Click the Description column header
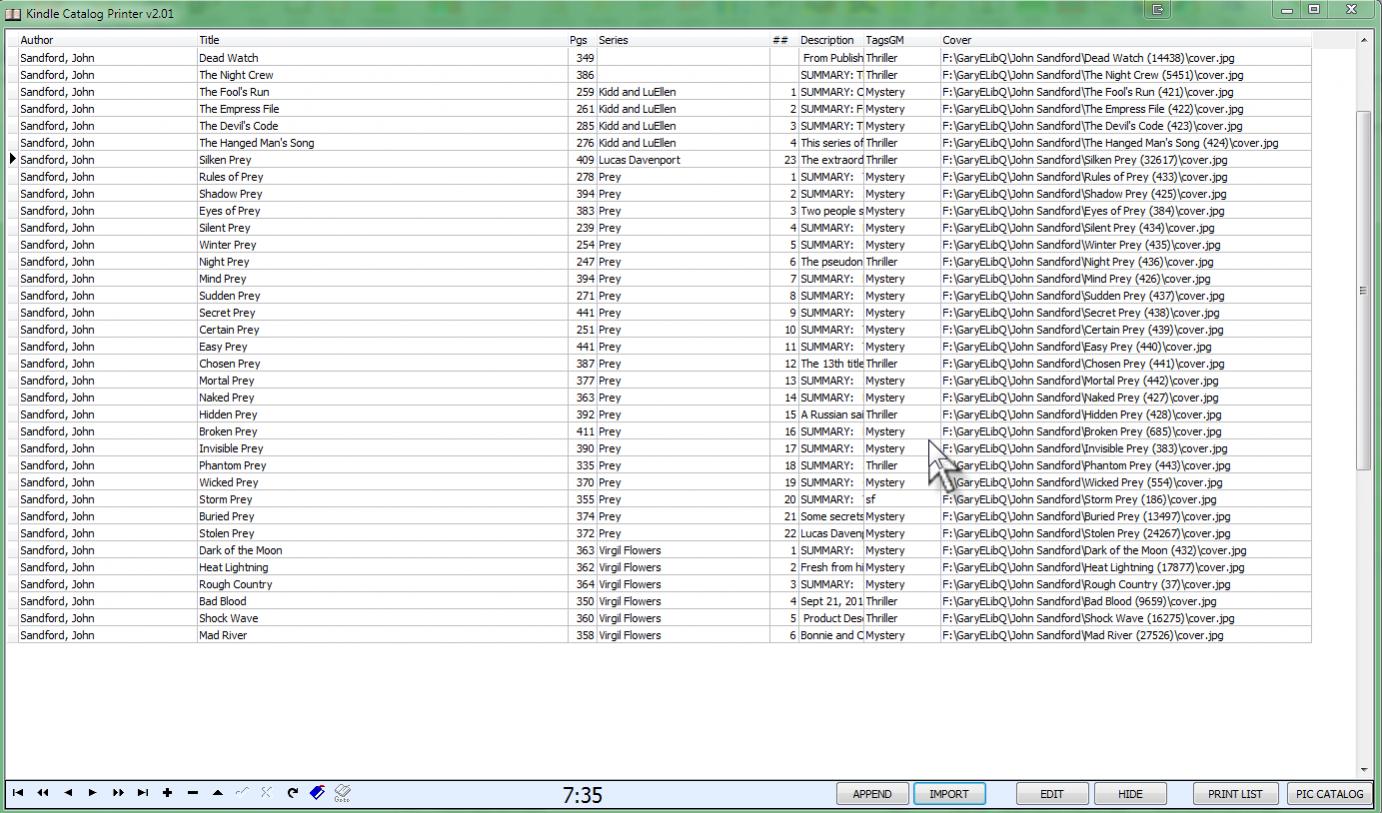This screenshot has width=1382, height=813. click(831, 40)
